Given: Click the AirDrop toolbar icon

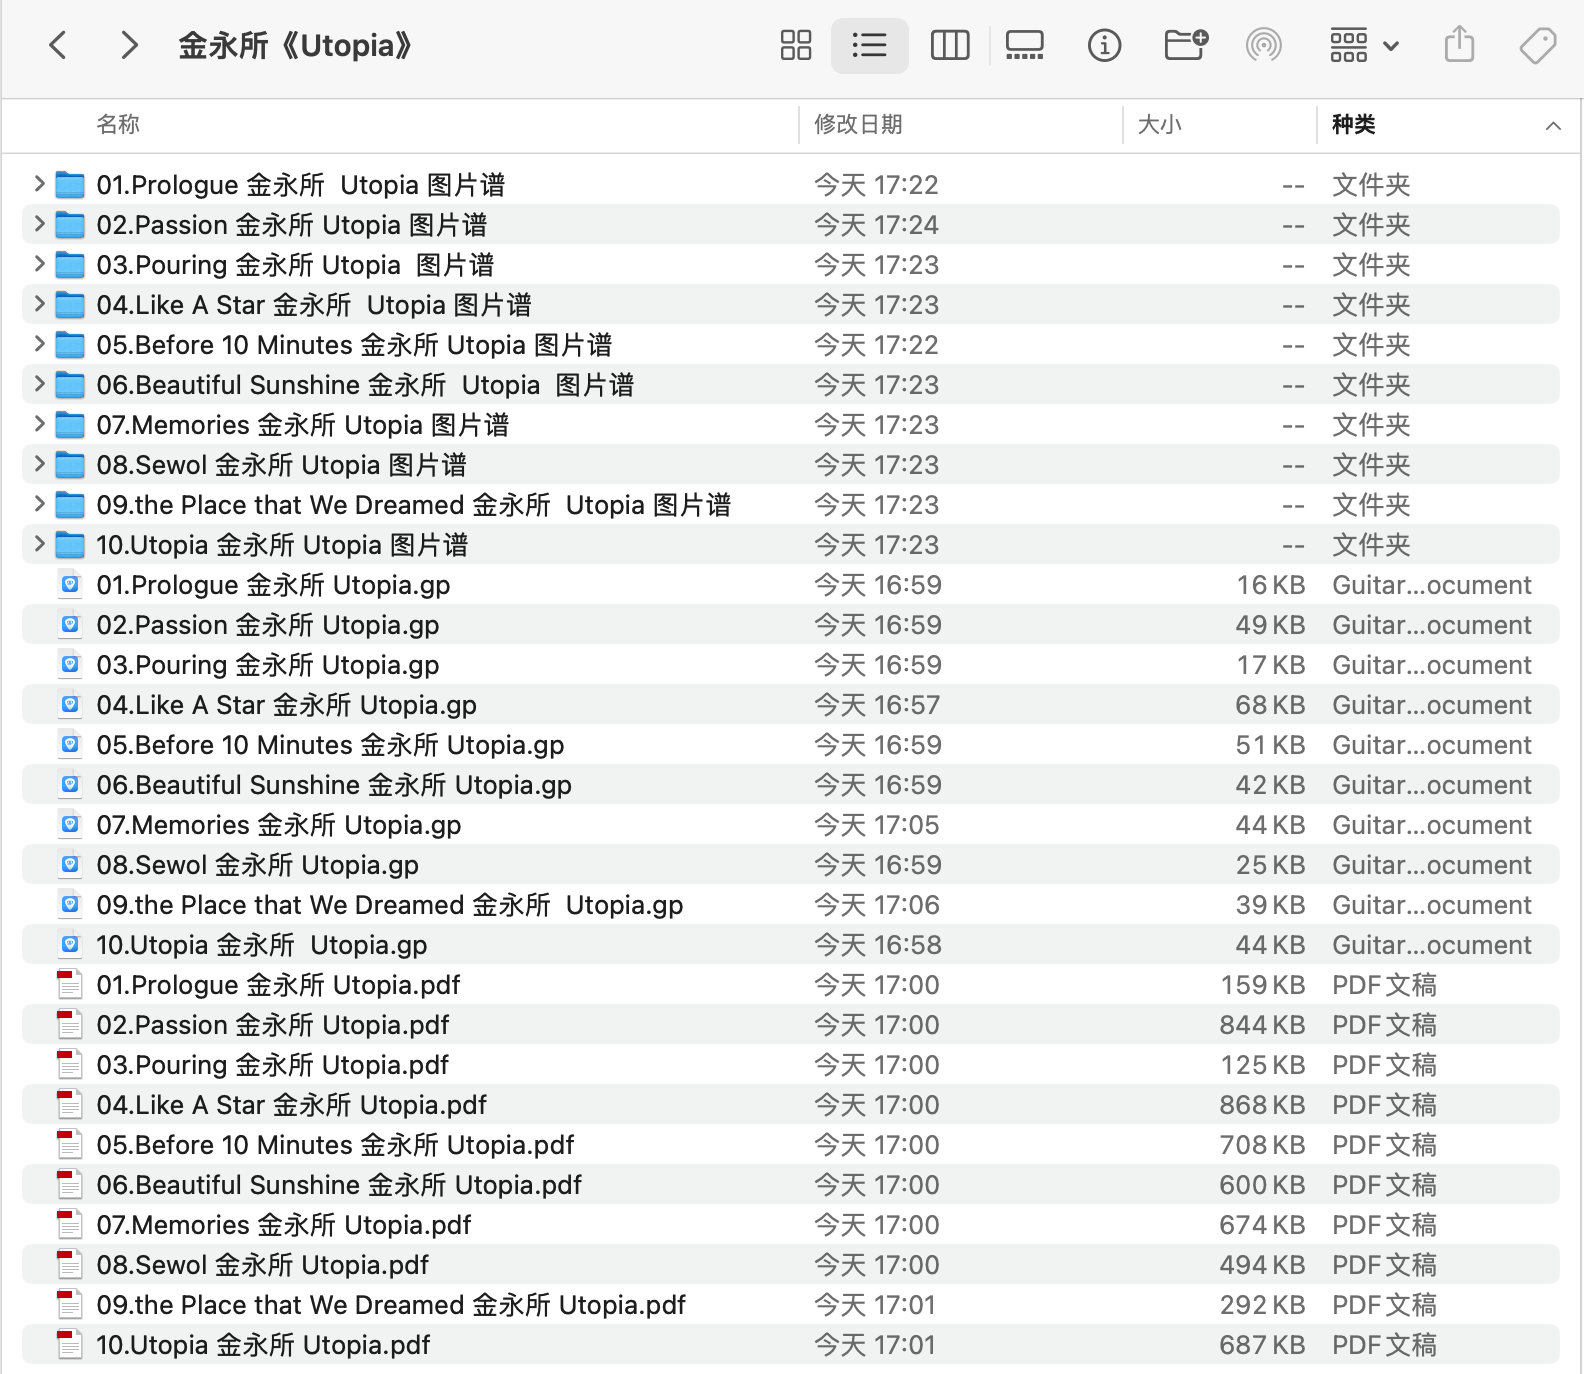Looking at the screenshot, I should (x=1264, y=45).
